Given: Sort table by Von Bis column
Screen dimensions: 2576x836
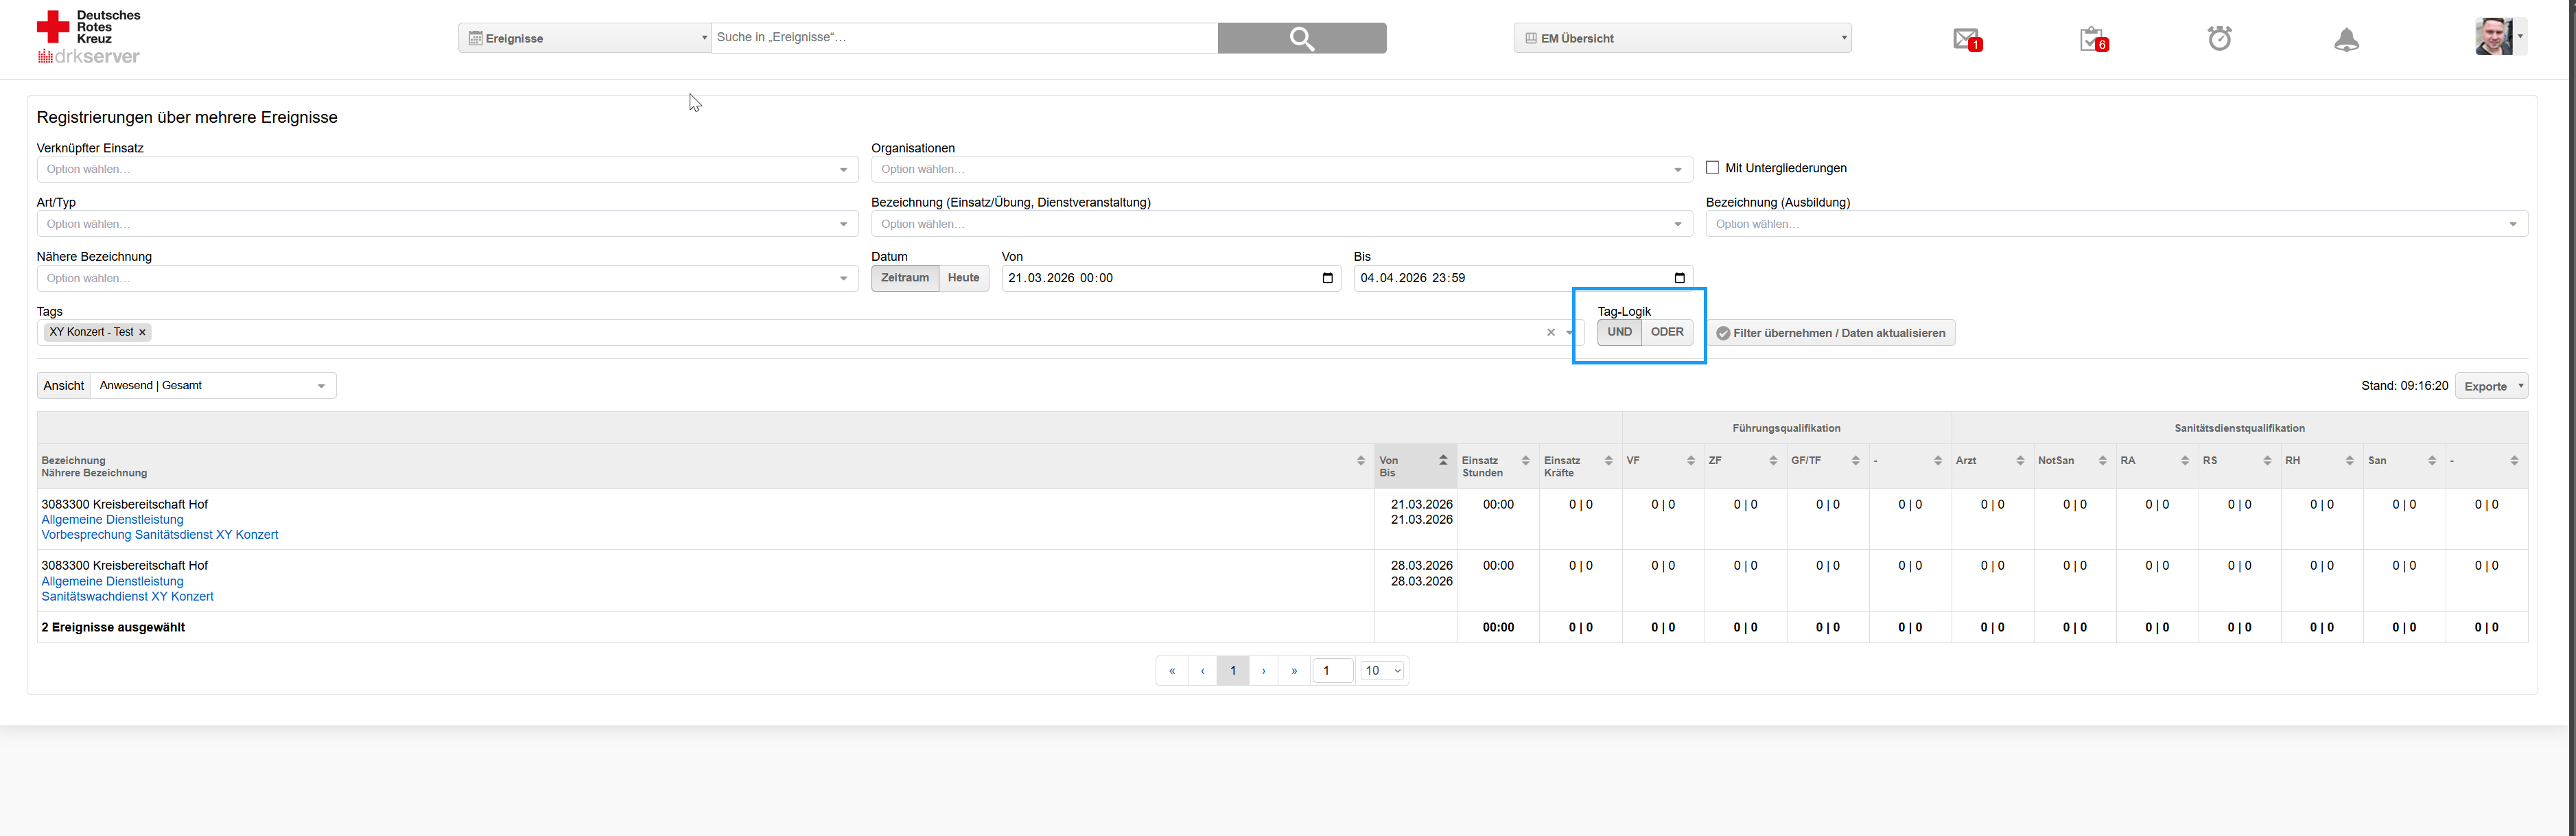Looking at the screenshot, I should (x=1414, y=466).
